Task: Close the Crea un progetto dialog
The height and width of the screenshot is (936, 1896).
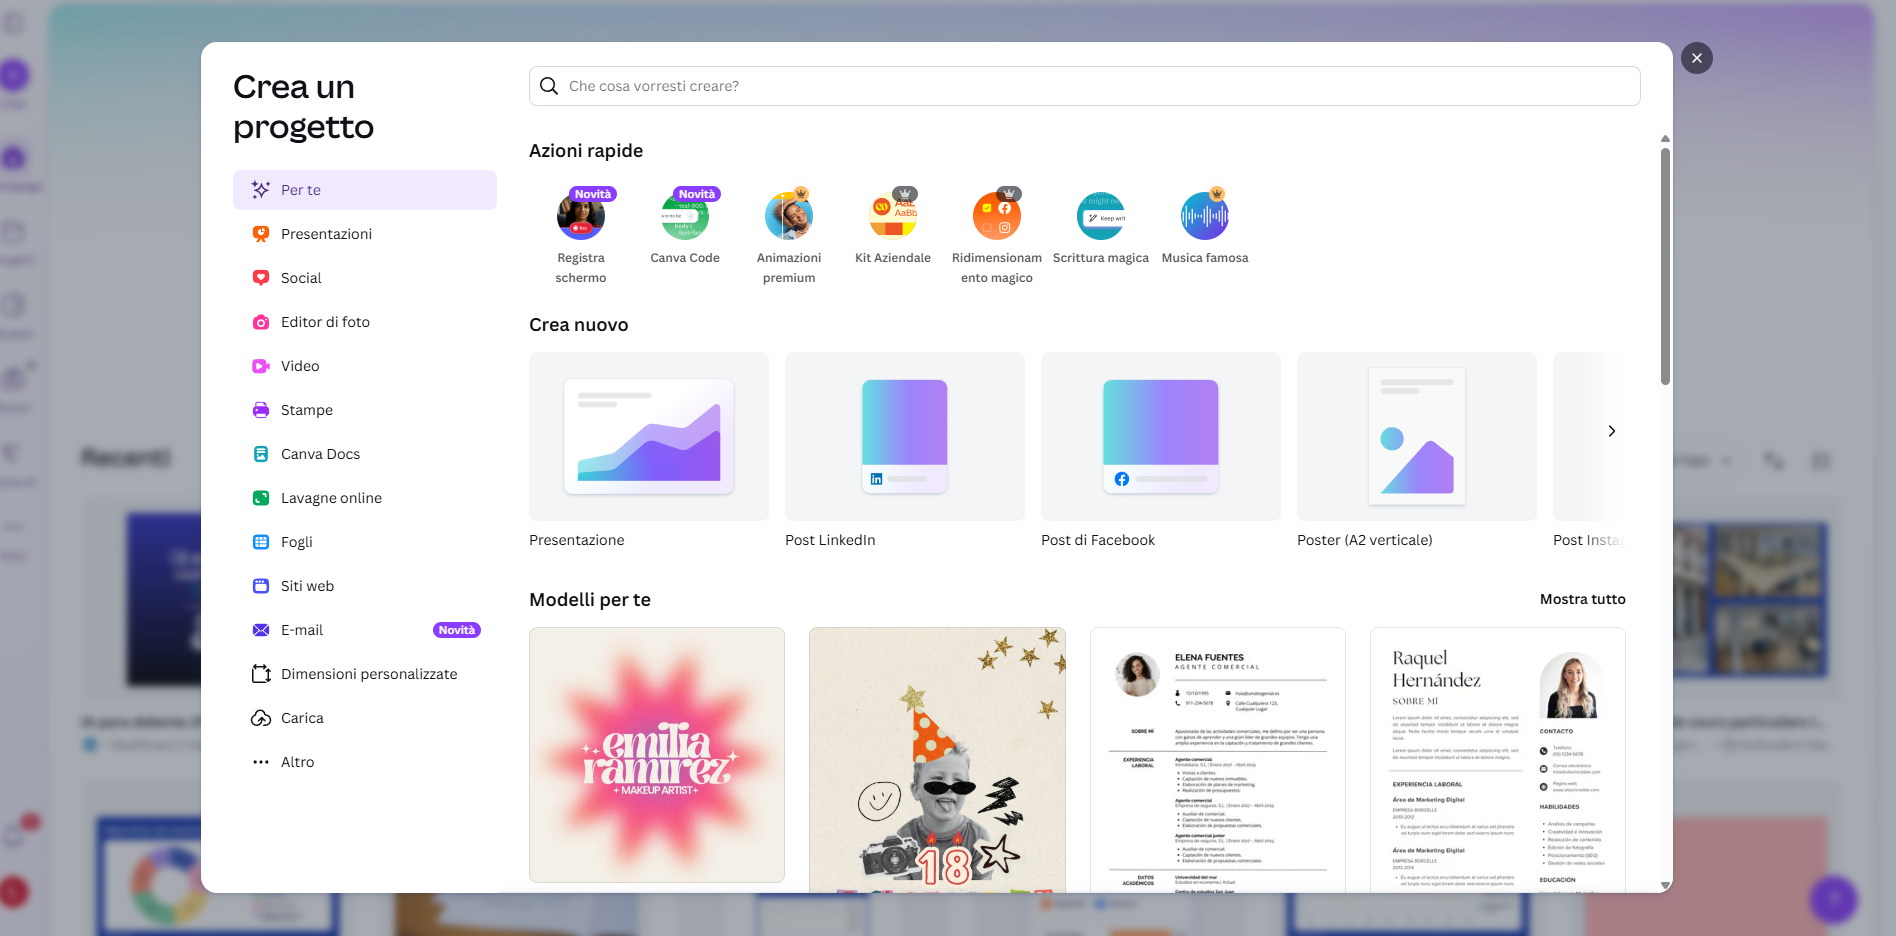Action: (1697, 58)
